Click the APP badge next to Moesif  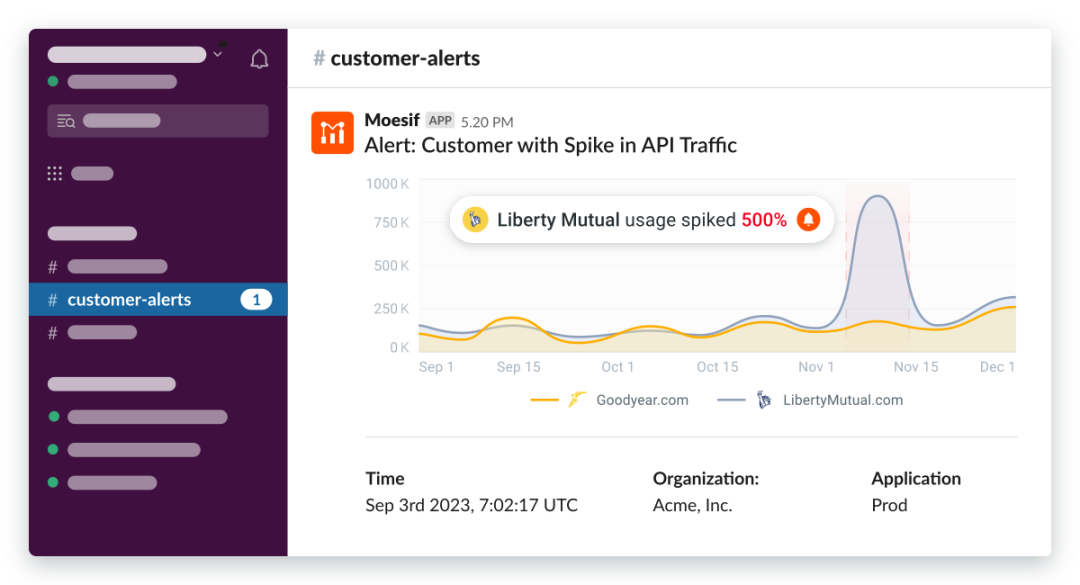(440, 121)
